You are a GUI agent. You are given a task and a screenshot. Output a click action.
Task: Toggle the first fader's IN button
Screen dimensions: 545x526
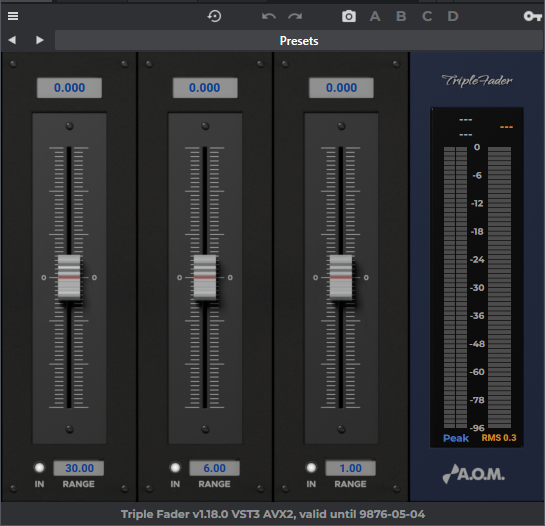pyautogui.click(x=39, y=468)
